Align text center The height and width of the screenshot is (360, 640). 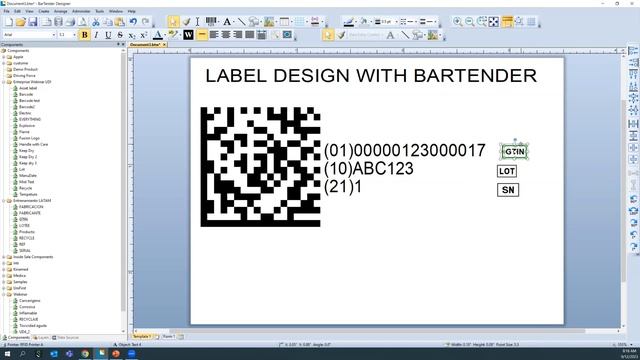coord(226,35)
